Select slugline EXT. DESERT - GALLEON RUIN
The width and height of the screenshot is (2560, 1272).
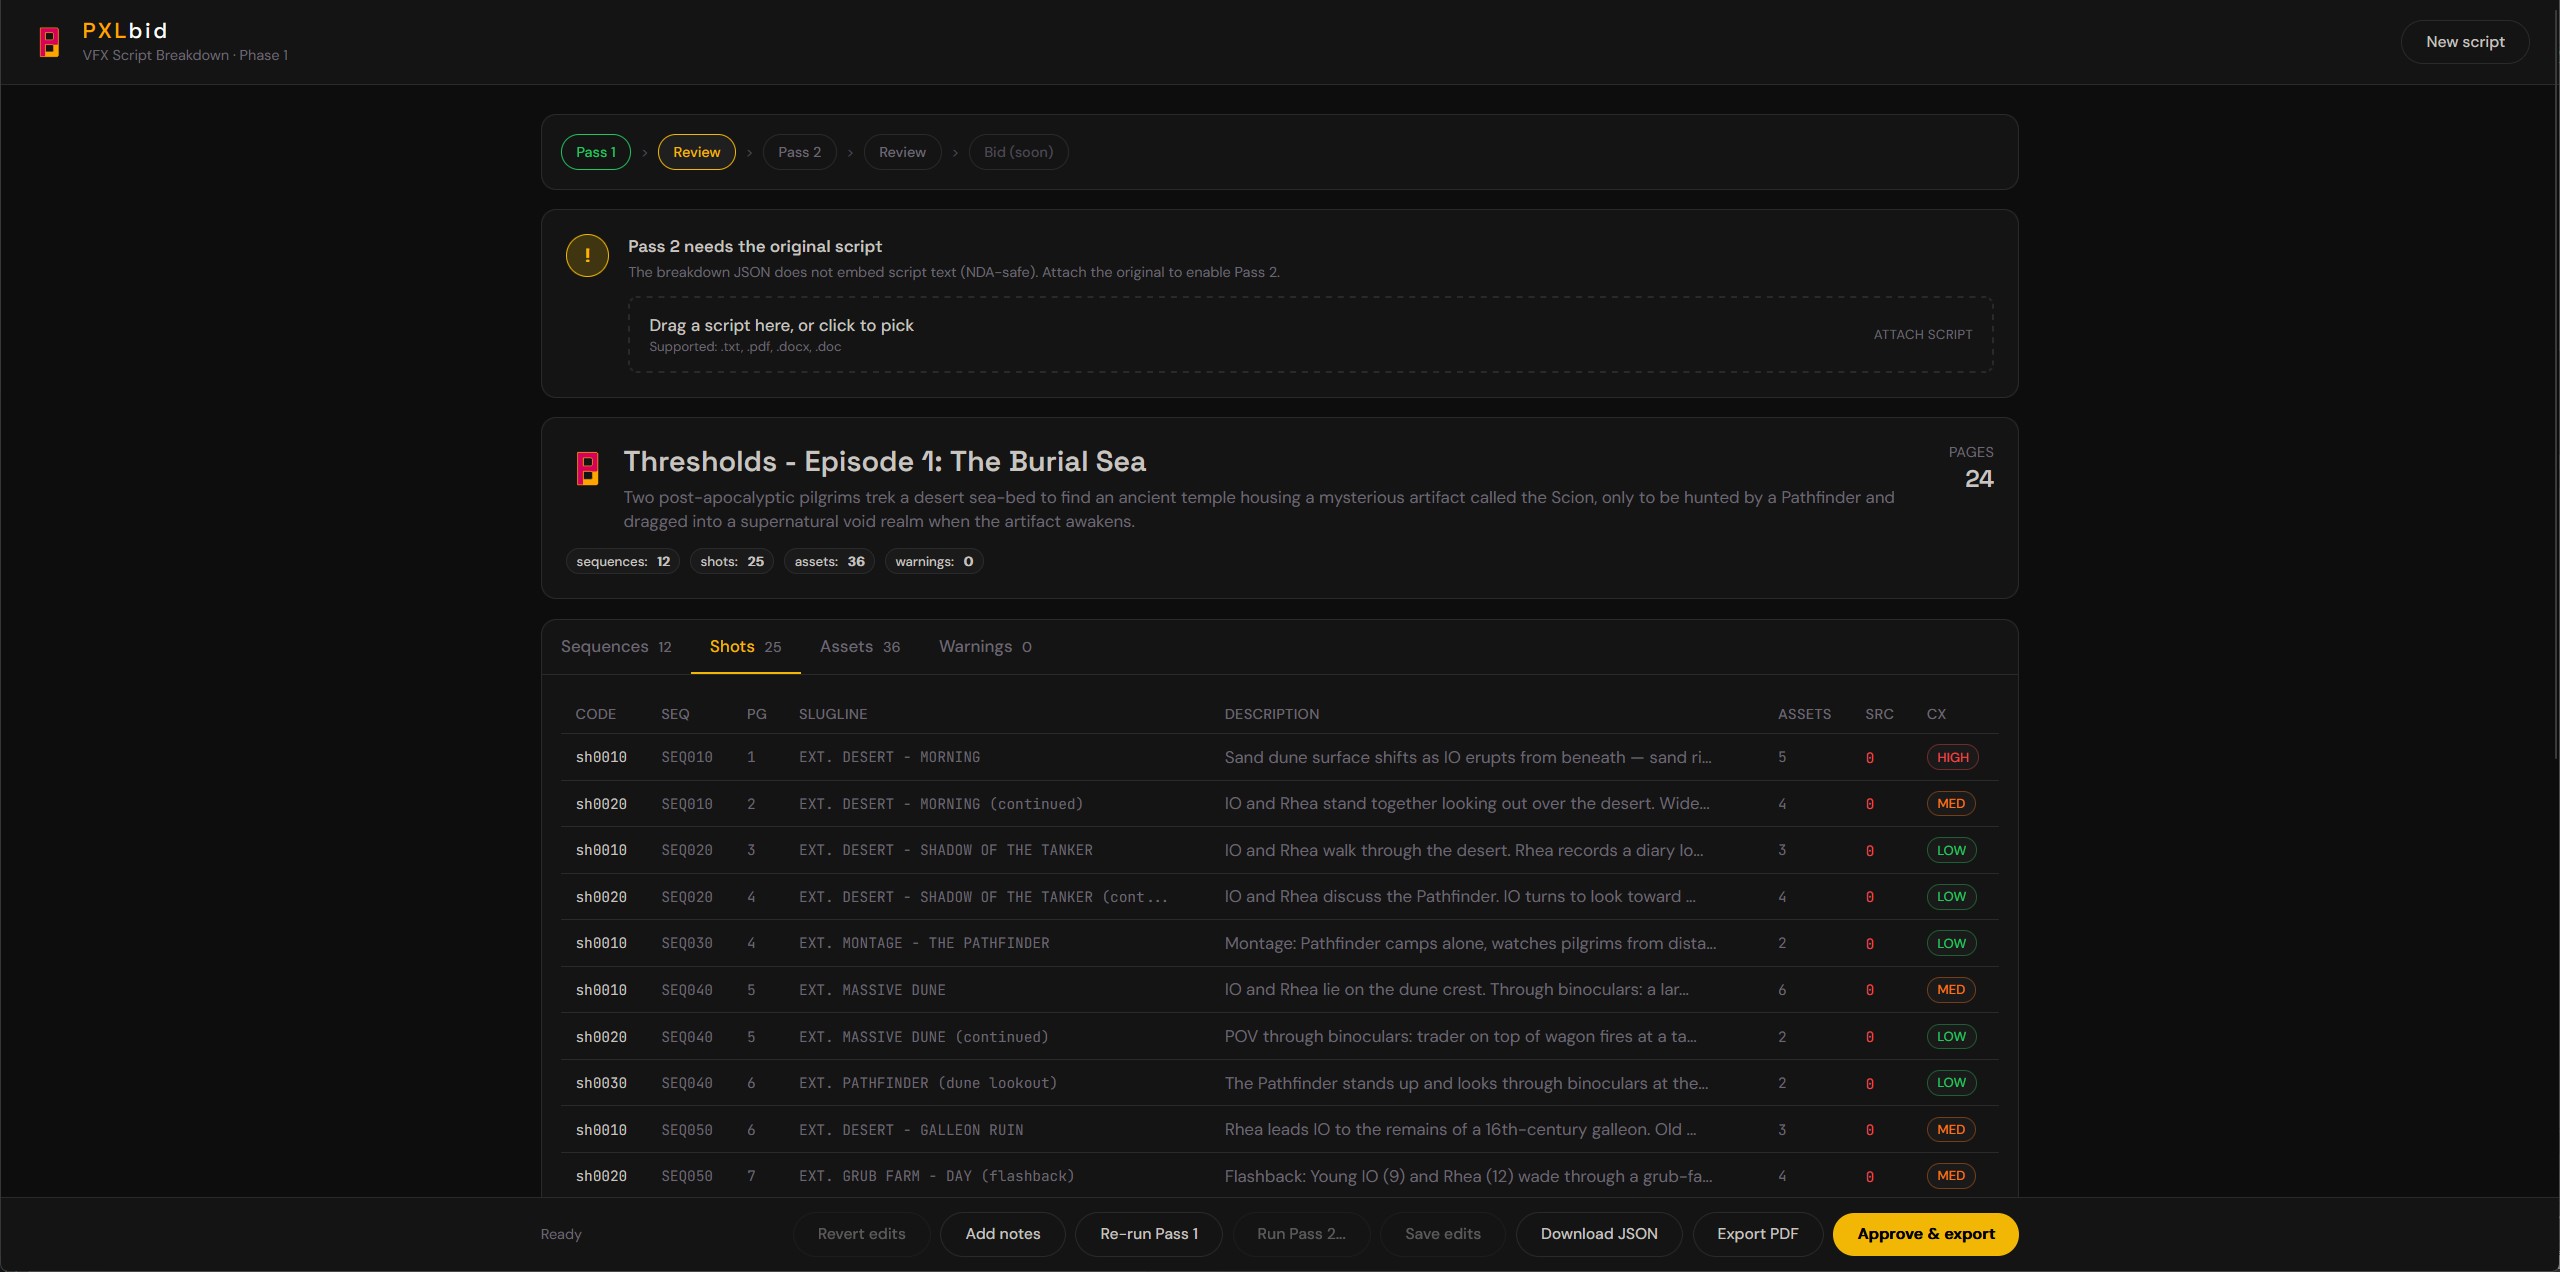(x=911, y=1130)
